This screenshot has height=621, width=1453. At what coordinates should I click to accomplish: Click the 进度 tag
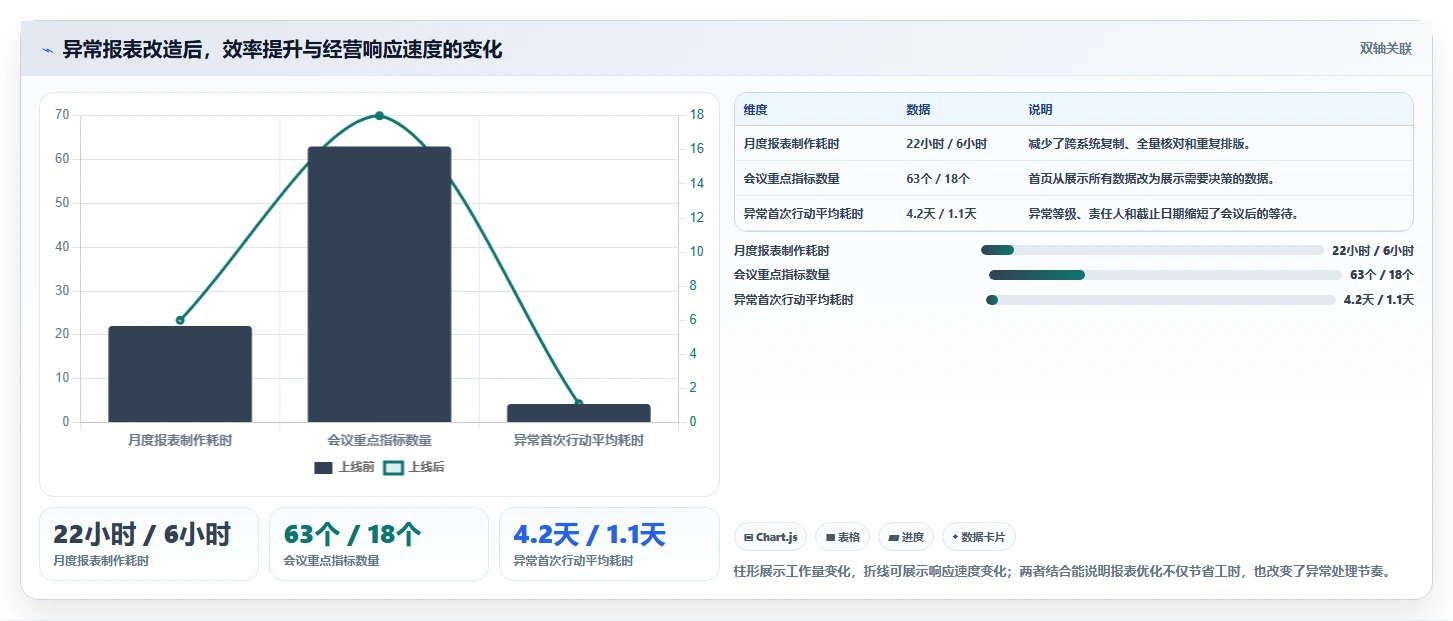pyautogui.click(x=906, y=537)
